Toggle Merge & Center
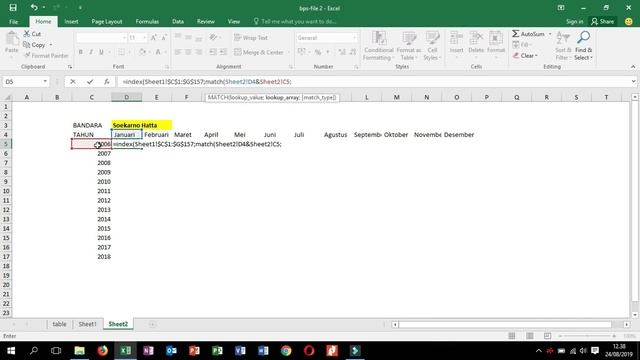 click(x=260, y=52)
